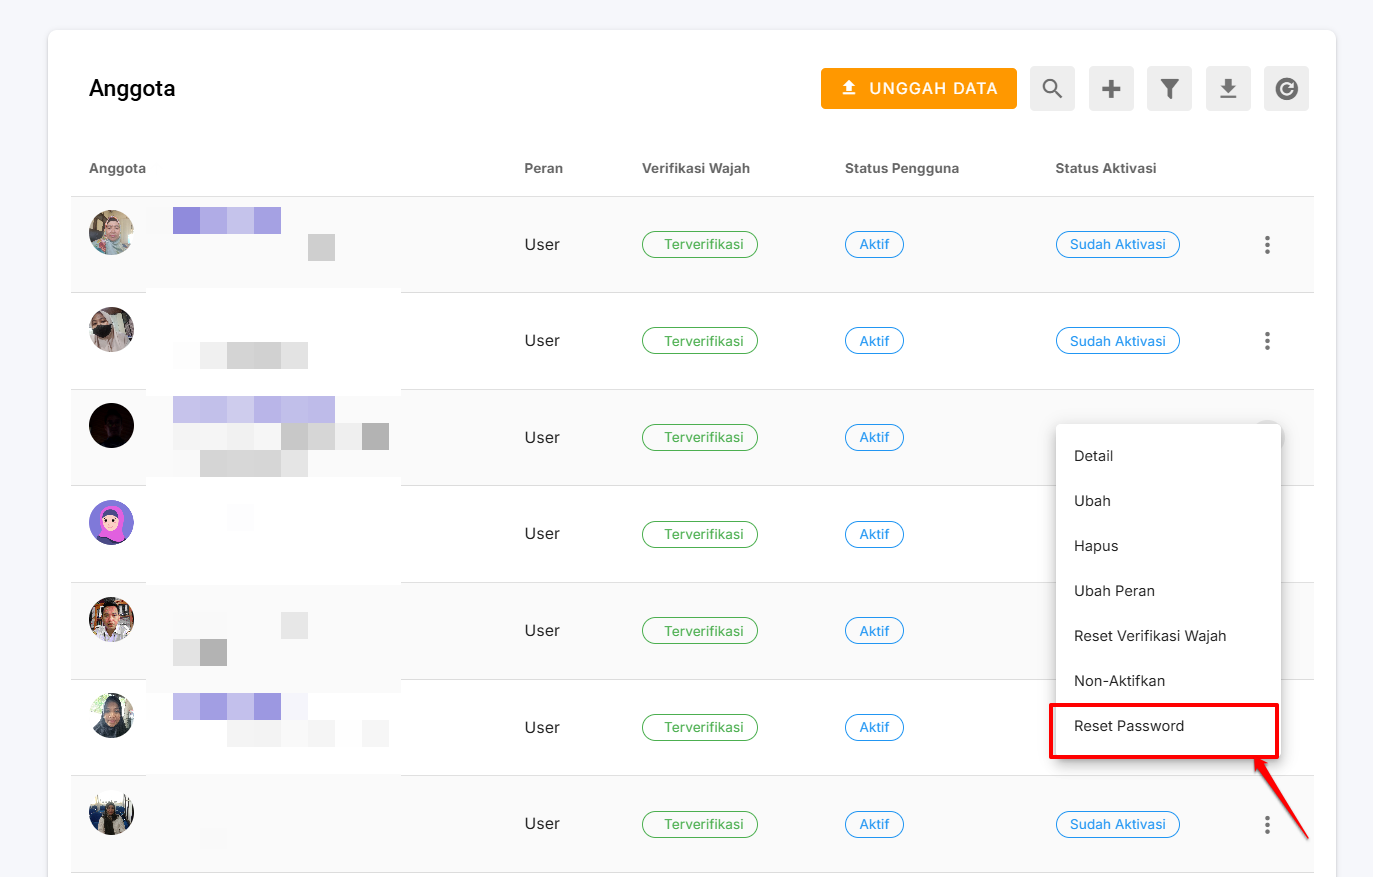Viewport: 1373px width, 877px height.
Task: Click the dark black avatar in third row
Action: (111, 425)
